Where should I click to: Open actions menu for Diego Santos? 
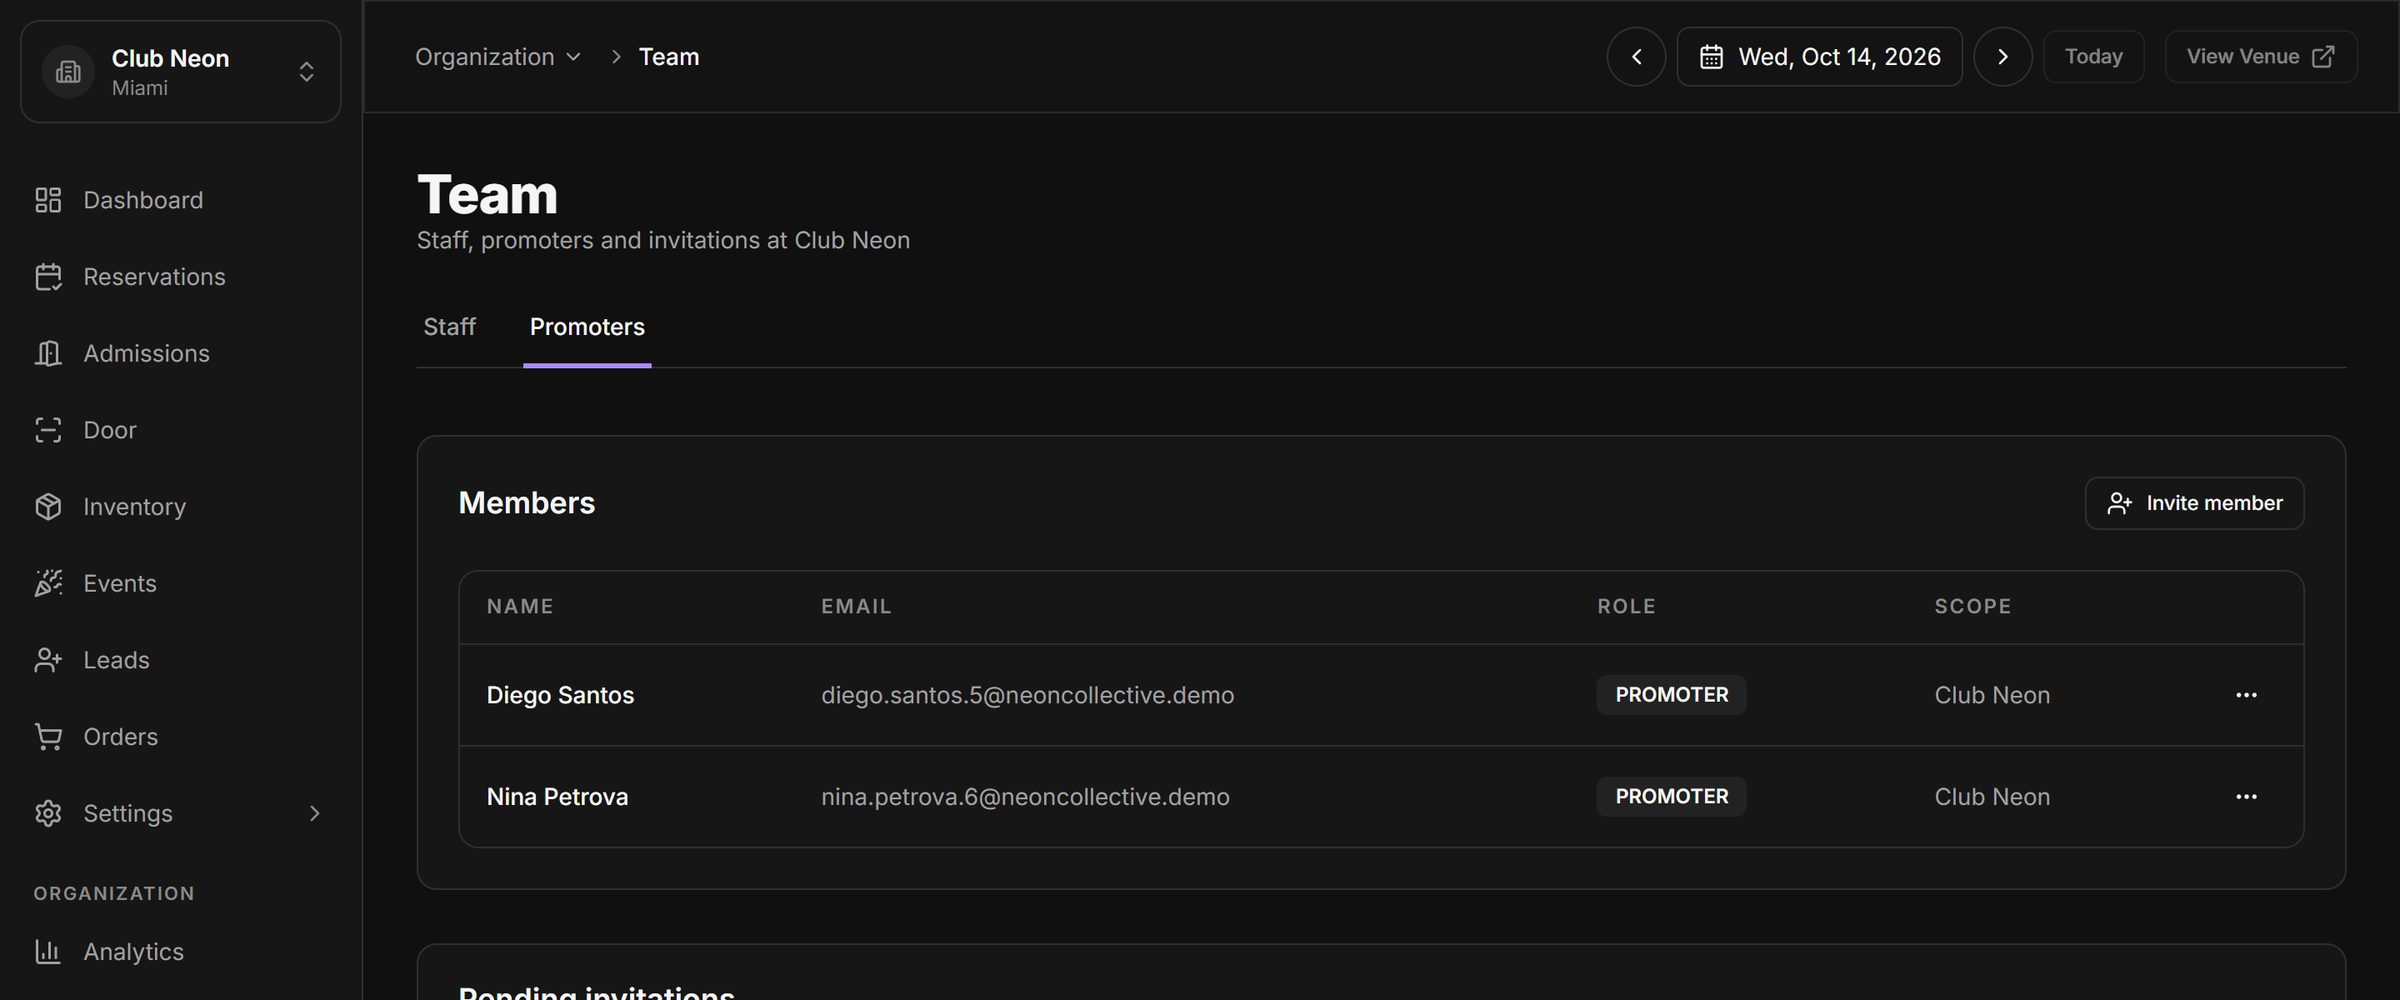[x=2246, y=695]
